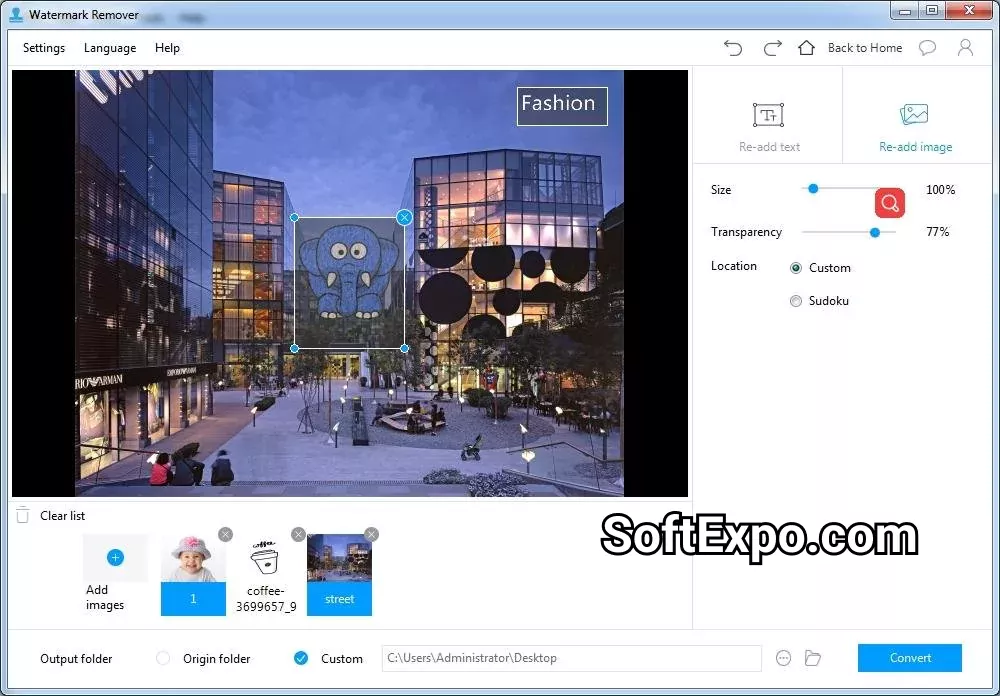1000x696 pixels.
Task: Open the feedback chat bubble icon
Action: point(928,47)
